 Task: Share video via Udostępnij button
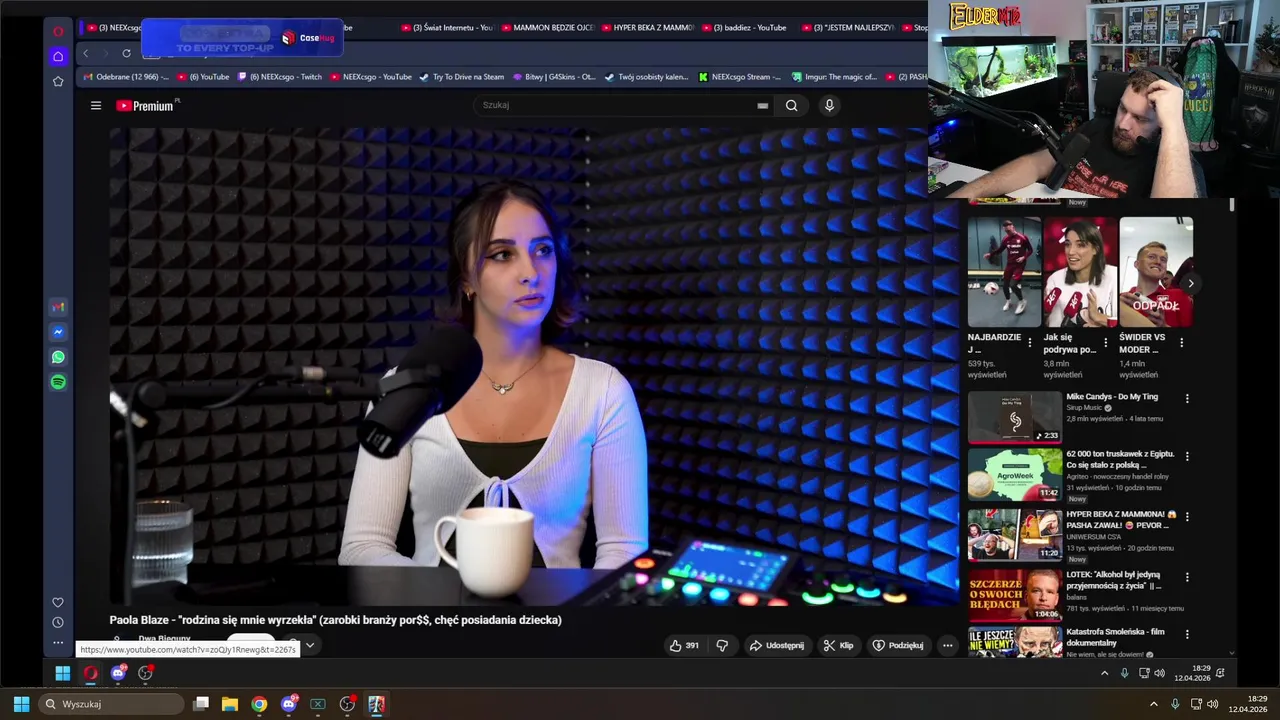(777, 645)
